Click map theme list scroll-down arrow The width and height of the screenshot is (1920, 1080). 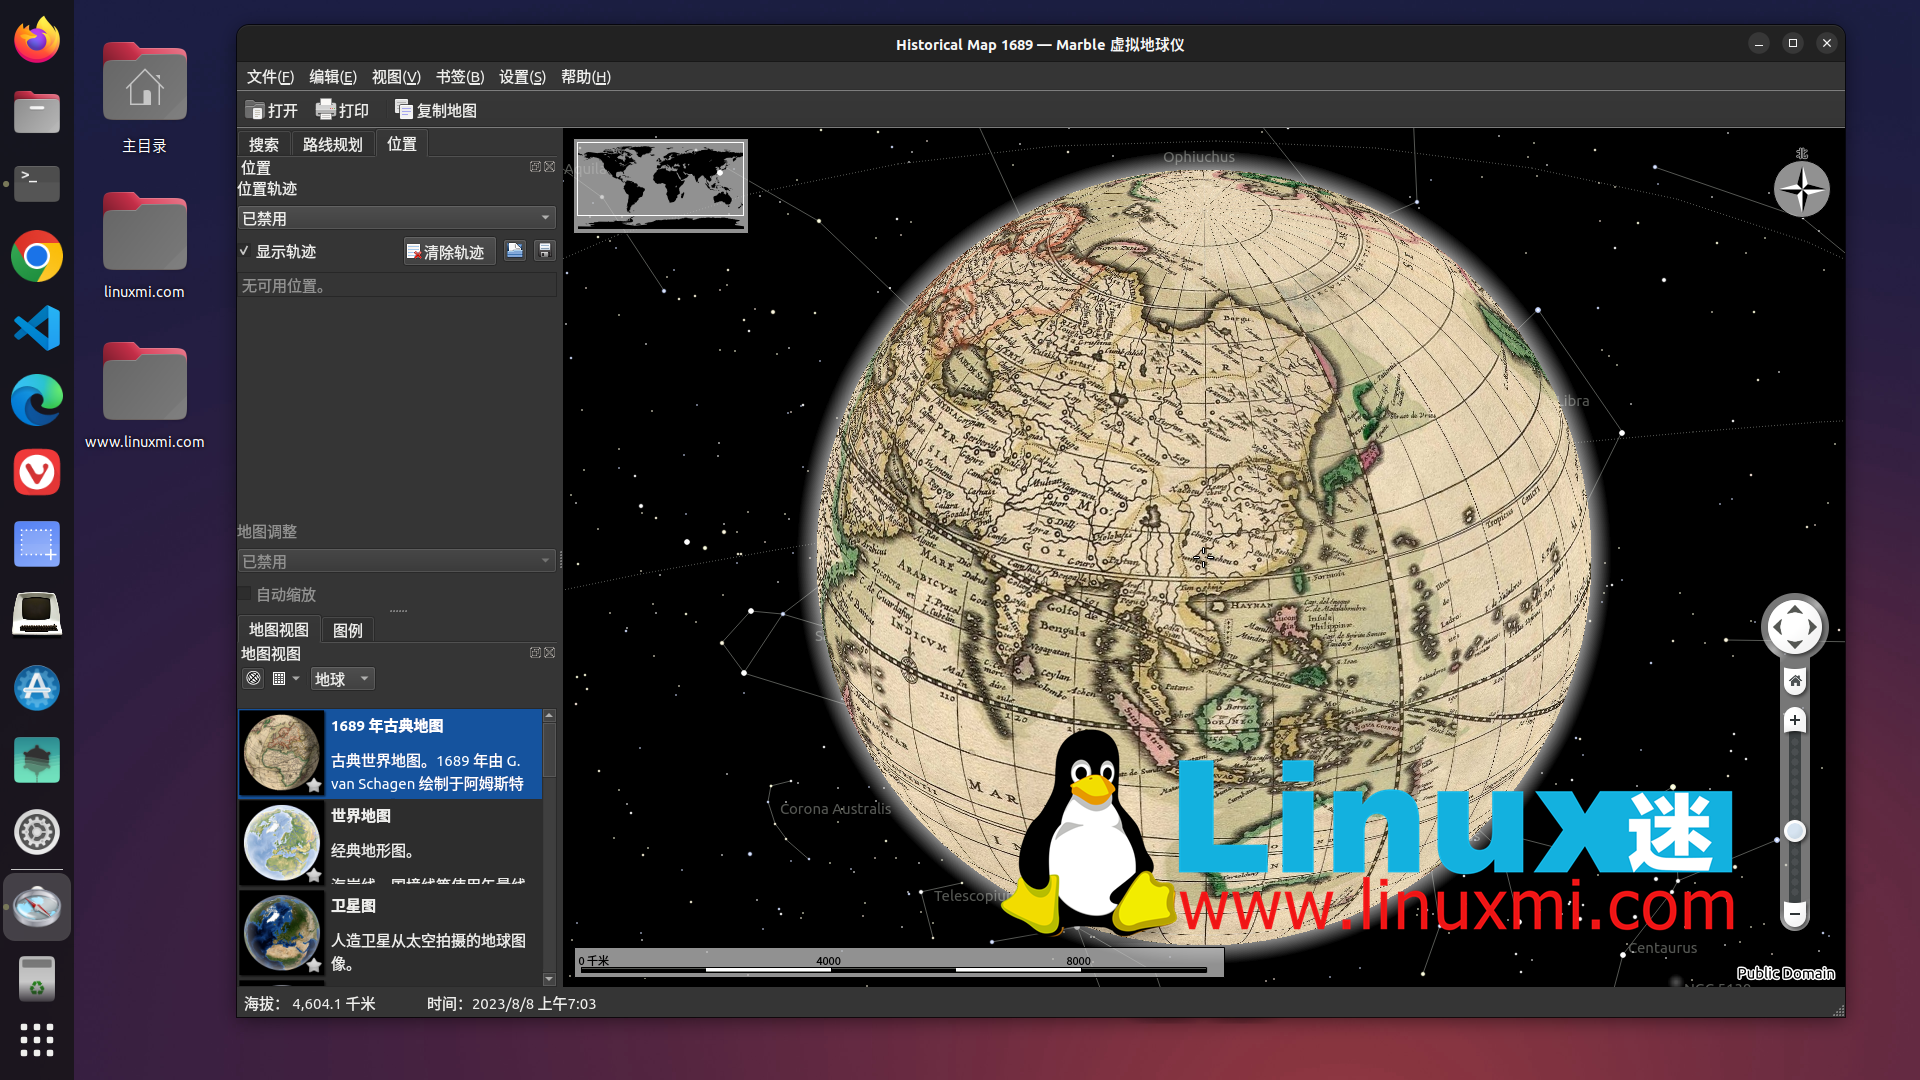point(549,979)
